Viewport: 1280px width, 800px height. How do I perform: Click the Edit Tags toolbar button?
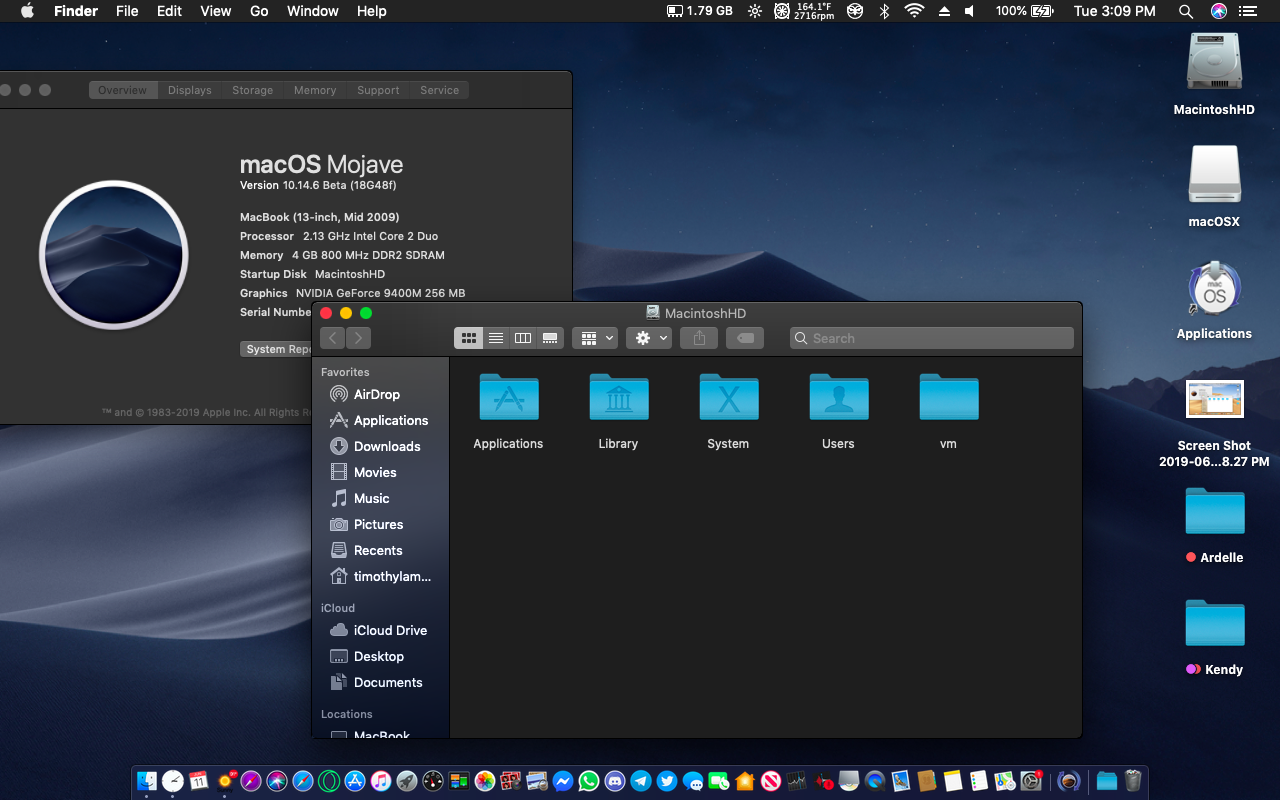(x=745, y=338)
